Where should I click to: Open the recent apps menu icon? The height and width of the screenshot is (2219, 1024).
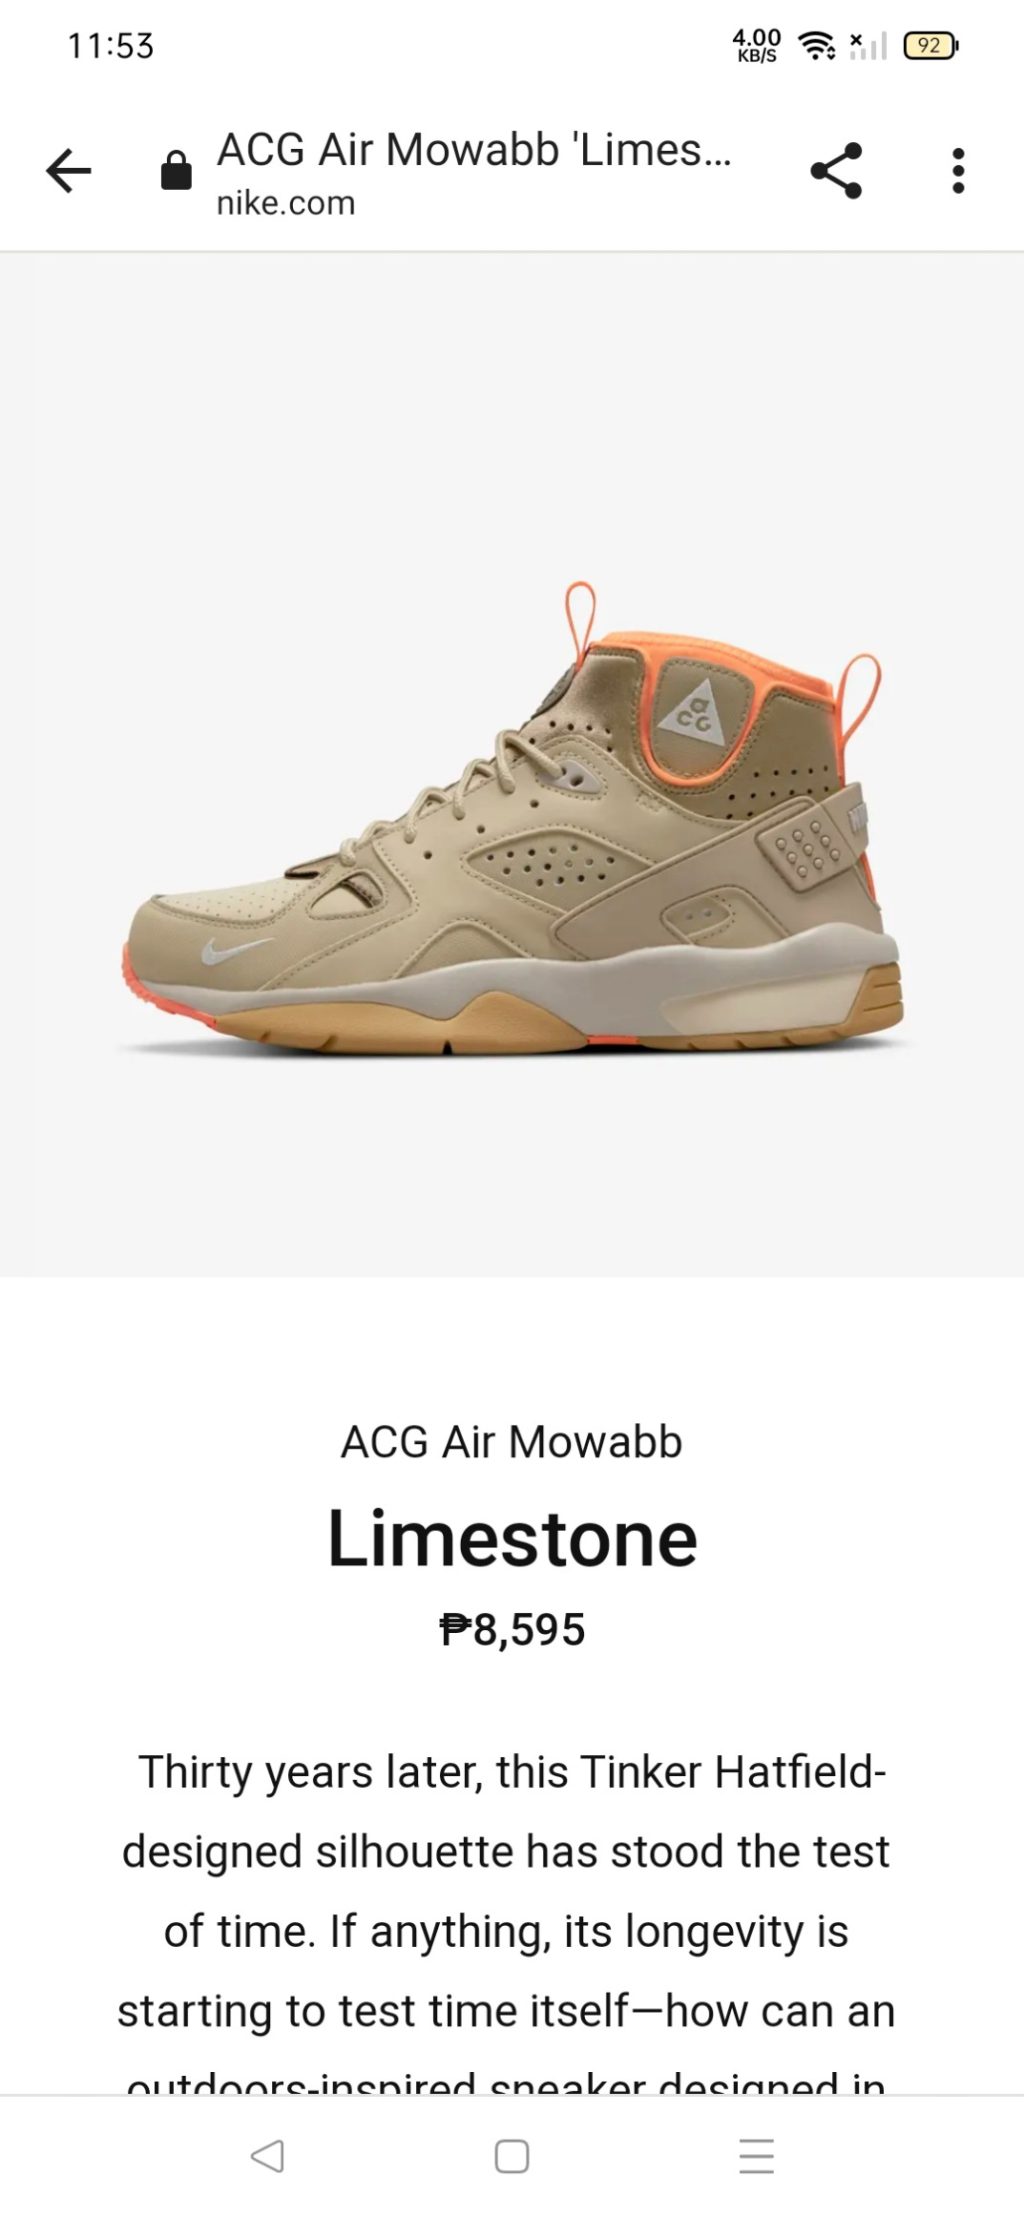756,2155
